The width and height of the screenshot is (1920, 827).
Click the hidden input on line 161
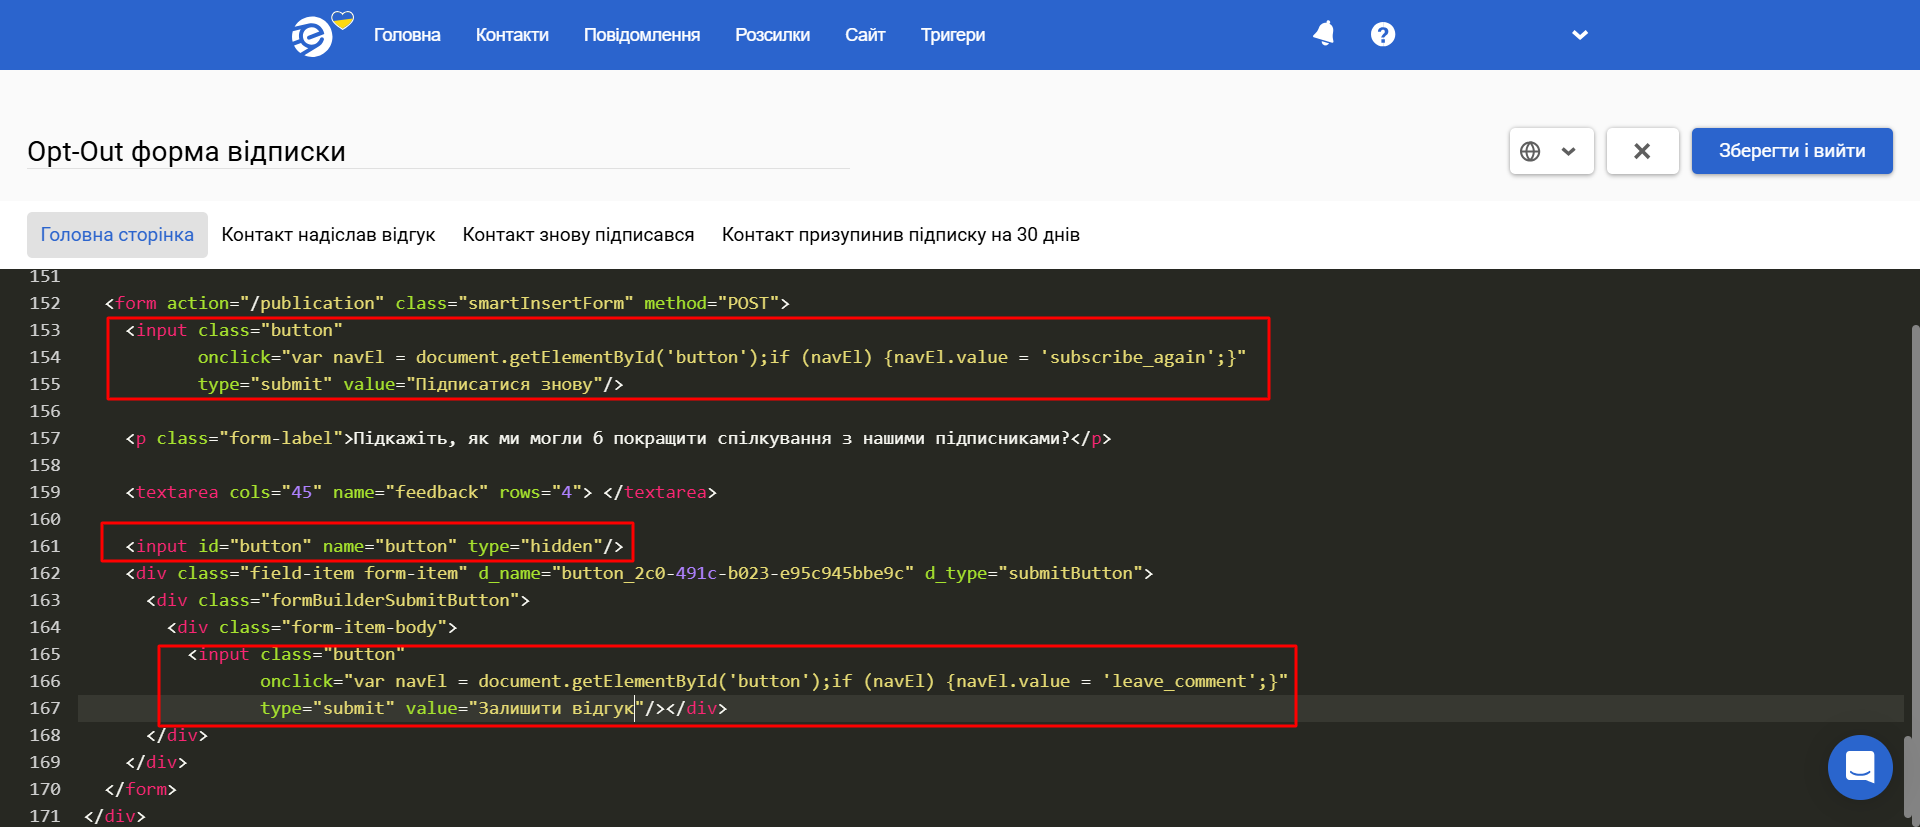pos(374,546)
